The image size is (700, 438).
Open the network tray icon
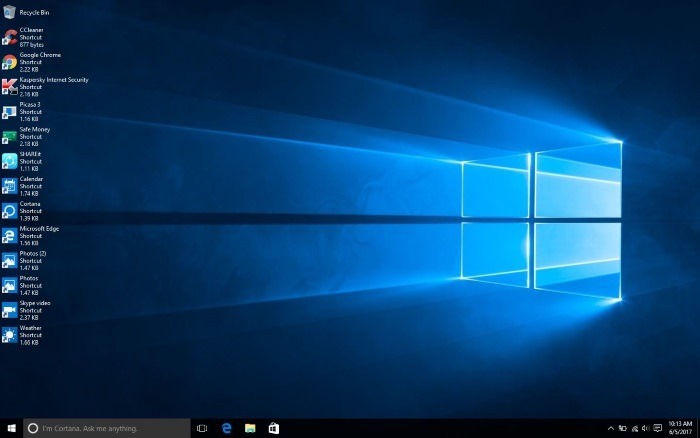coord(634,429)
